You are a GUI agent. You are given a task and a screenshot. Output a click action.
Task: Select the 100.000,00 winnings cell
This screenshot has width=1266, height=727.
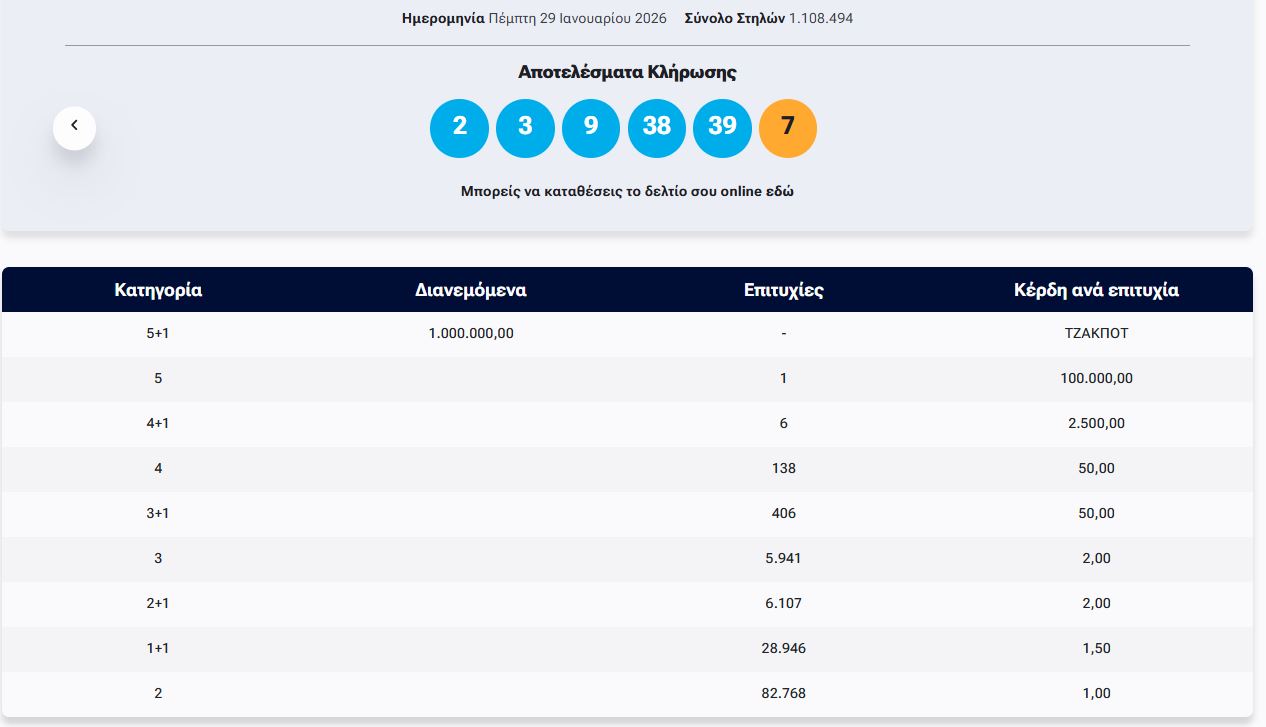[1096, 379]
